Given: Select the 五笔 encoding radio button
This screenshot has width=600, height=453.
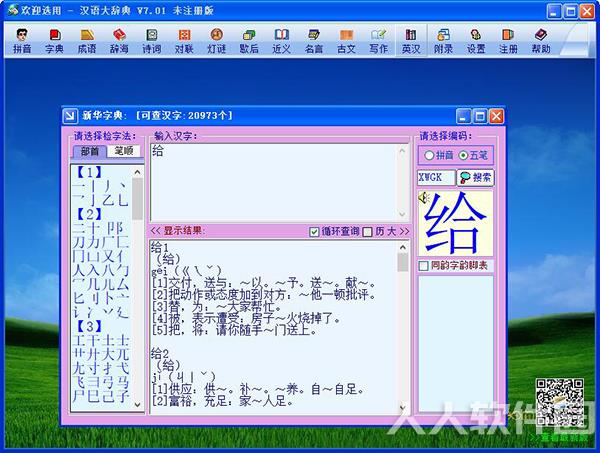Looking at the screenshot, I should coord(463,155).
